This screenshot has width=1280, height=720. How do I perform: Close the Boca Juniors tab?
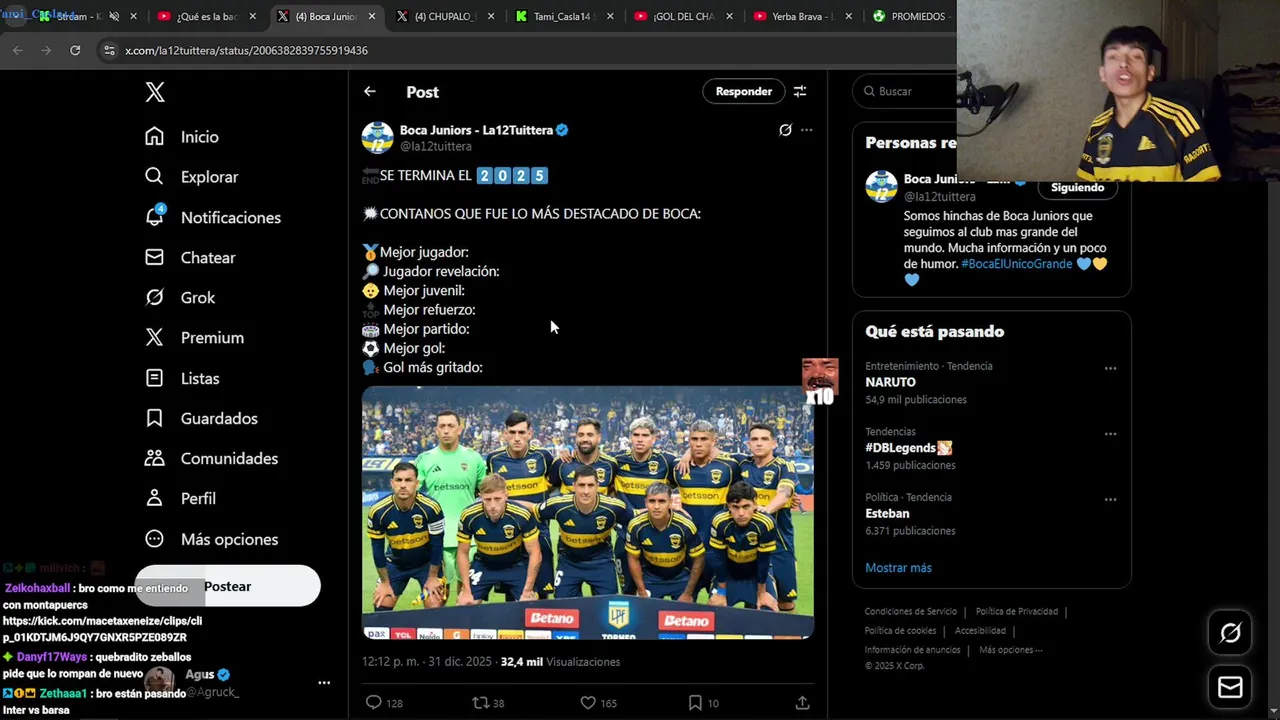pos(372,17)
